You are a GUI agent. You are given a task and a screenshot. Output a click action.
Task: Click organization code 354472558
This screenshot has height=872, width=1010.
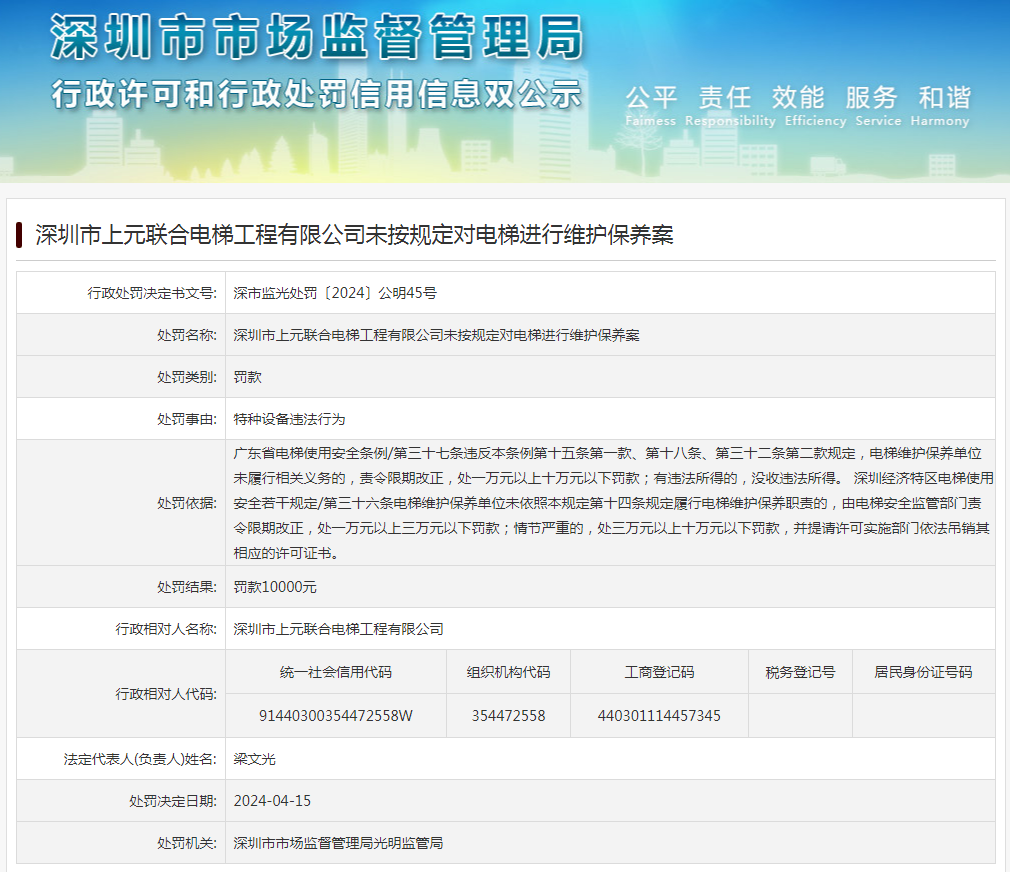tap(508, 716)
